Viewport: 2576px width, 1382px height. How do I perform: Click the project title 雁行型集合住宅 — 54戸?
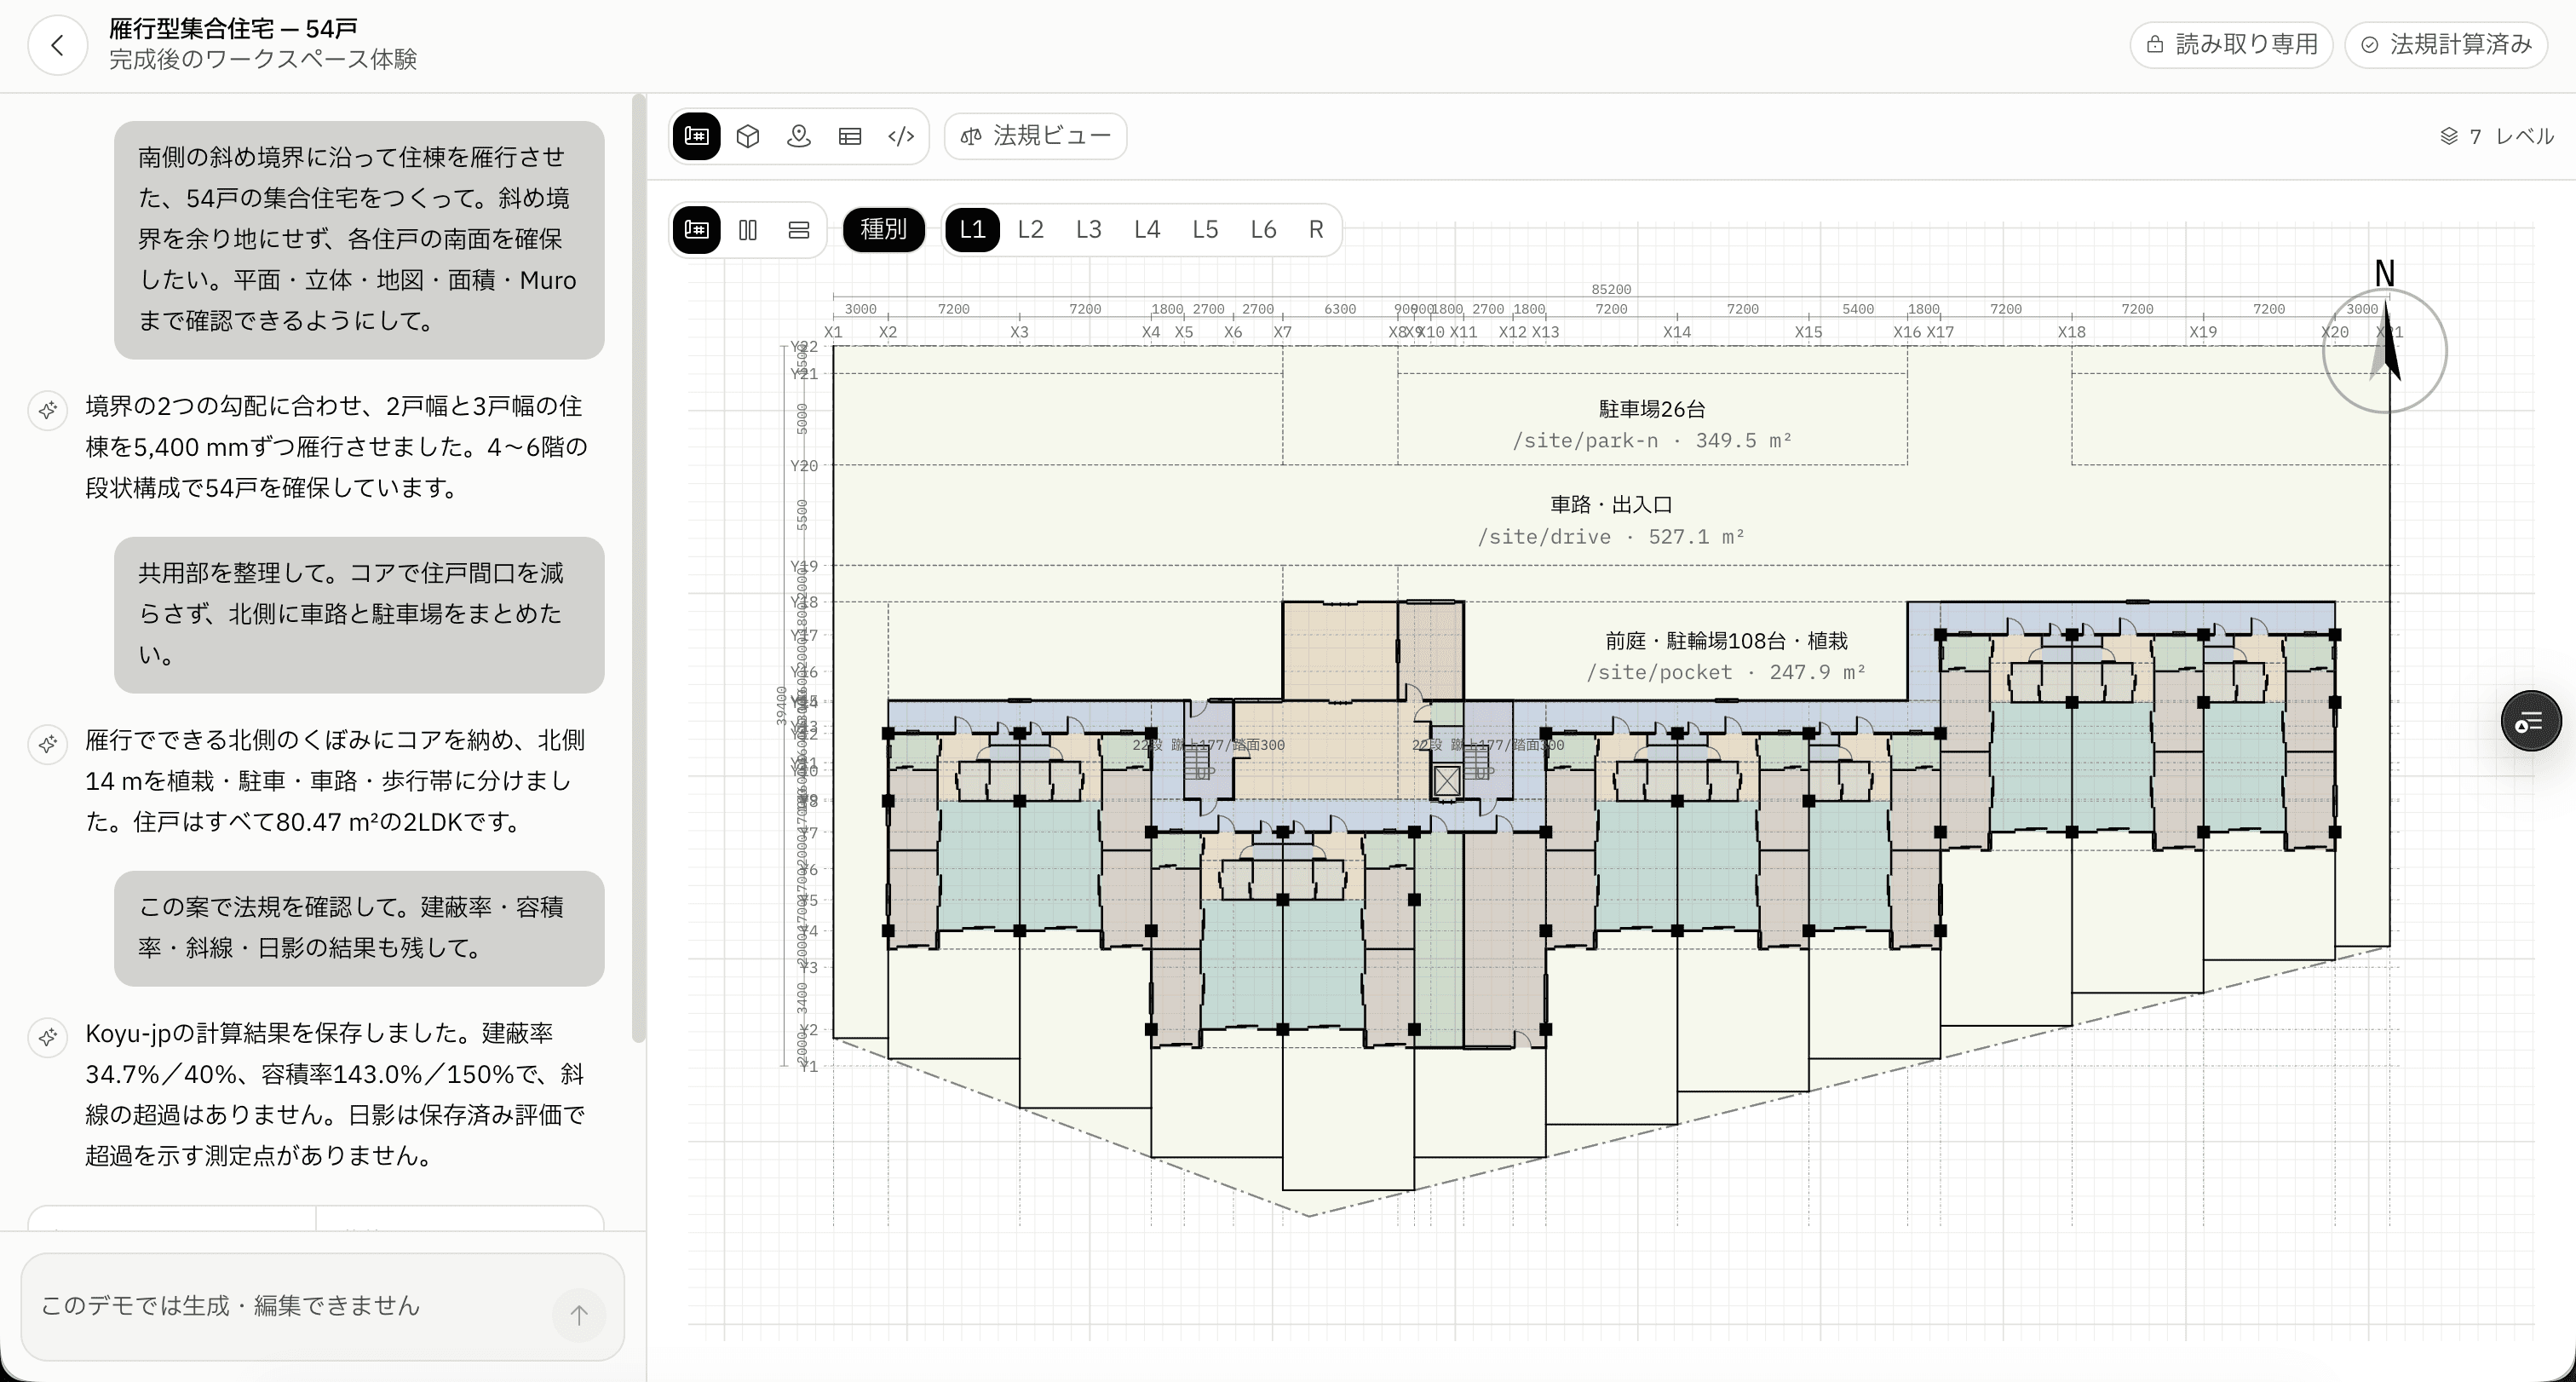pyautogui.click(x=233, y=28)
